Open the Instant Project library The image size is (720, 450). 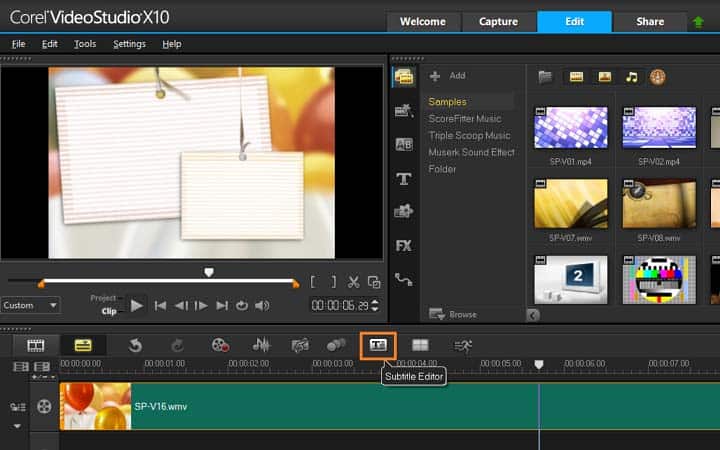click(404, 111)
